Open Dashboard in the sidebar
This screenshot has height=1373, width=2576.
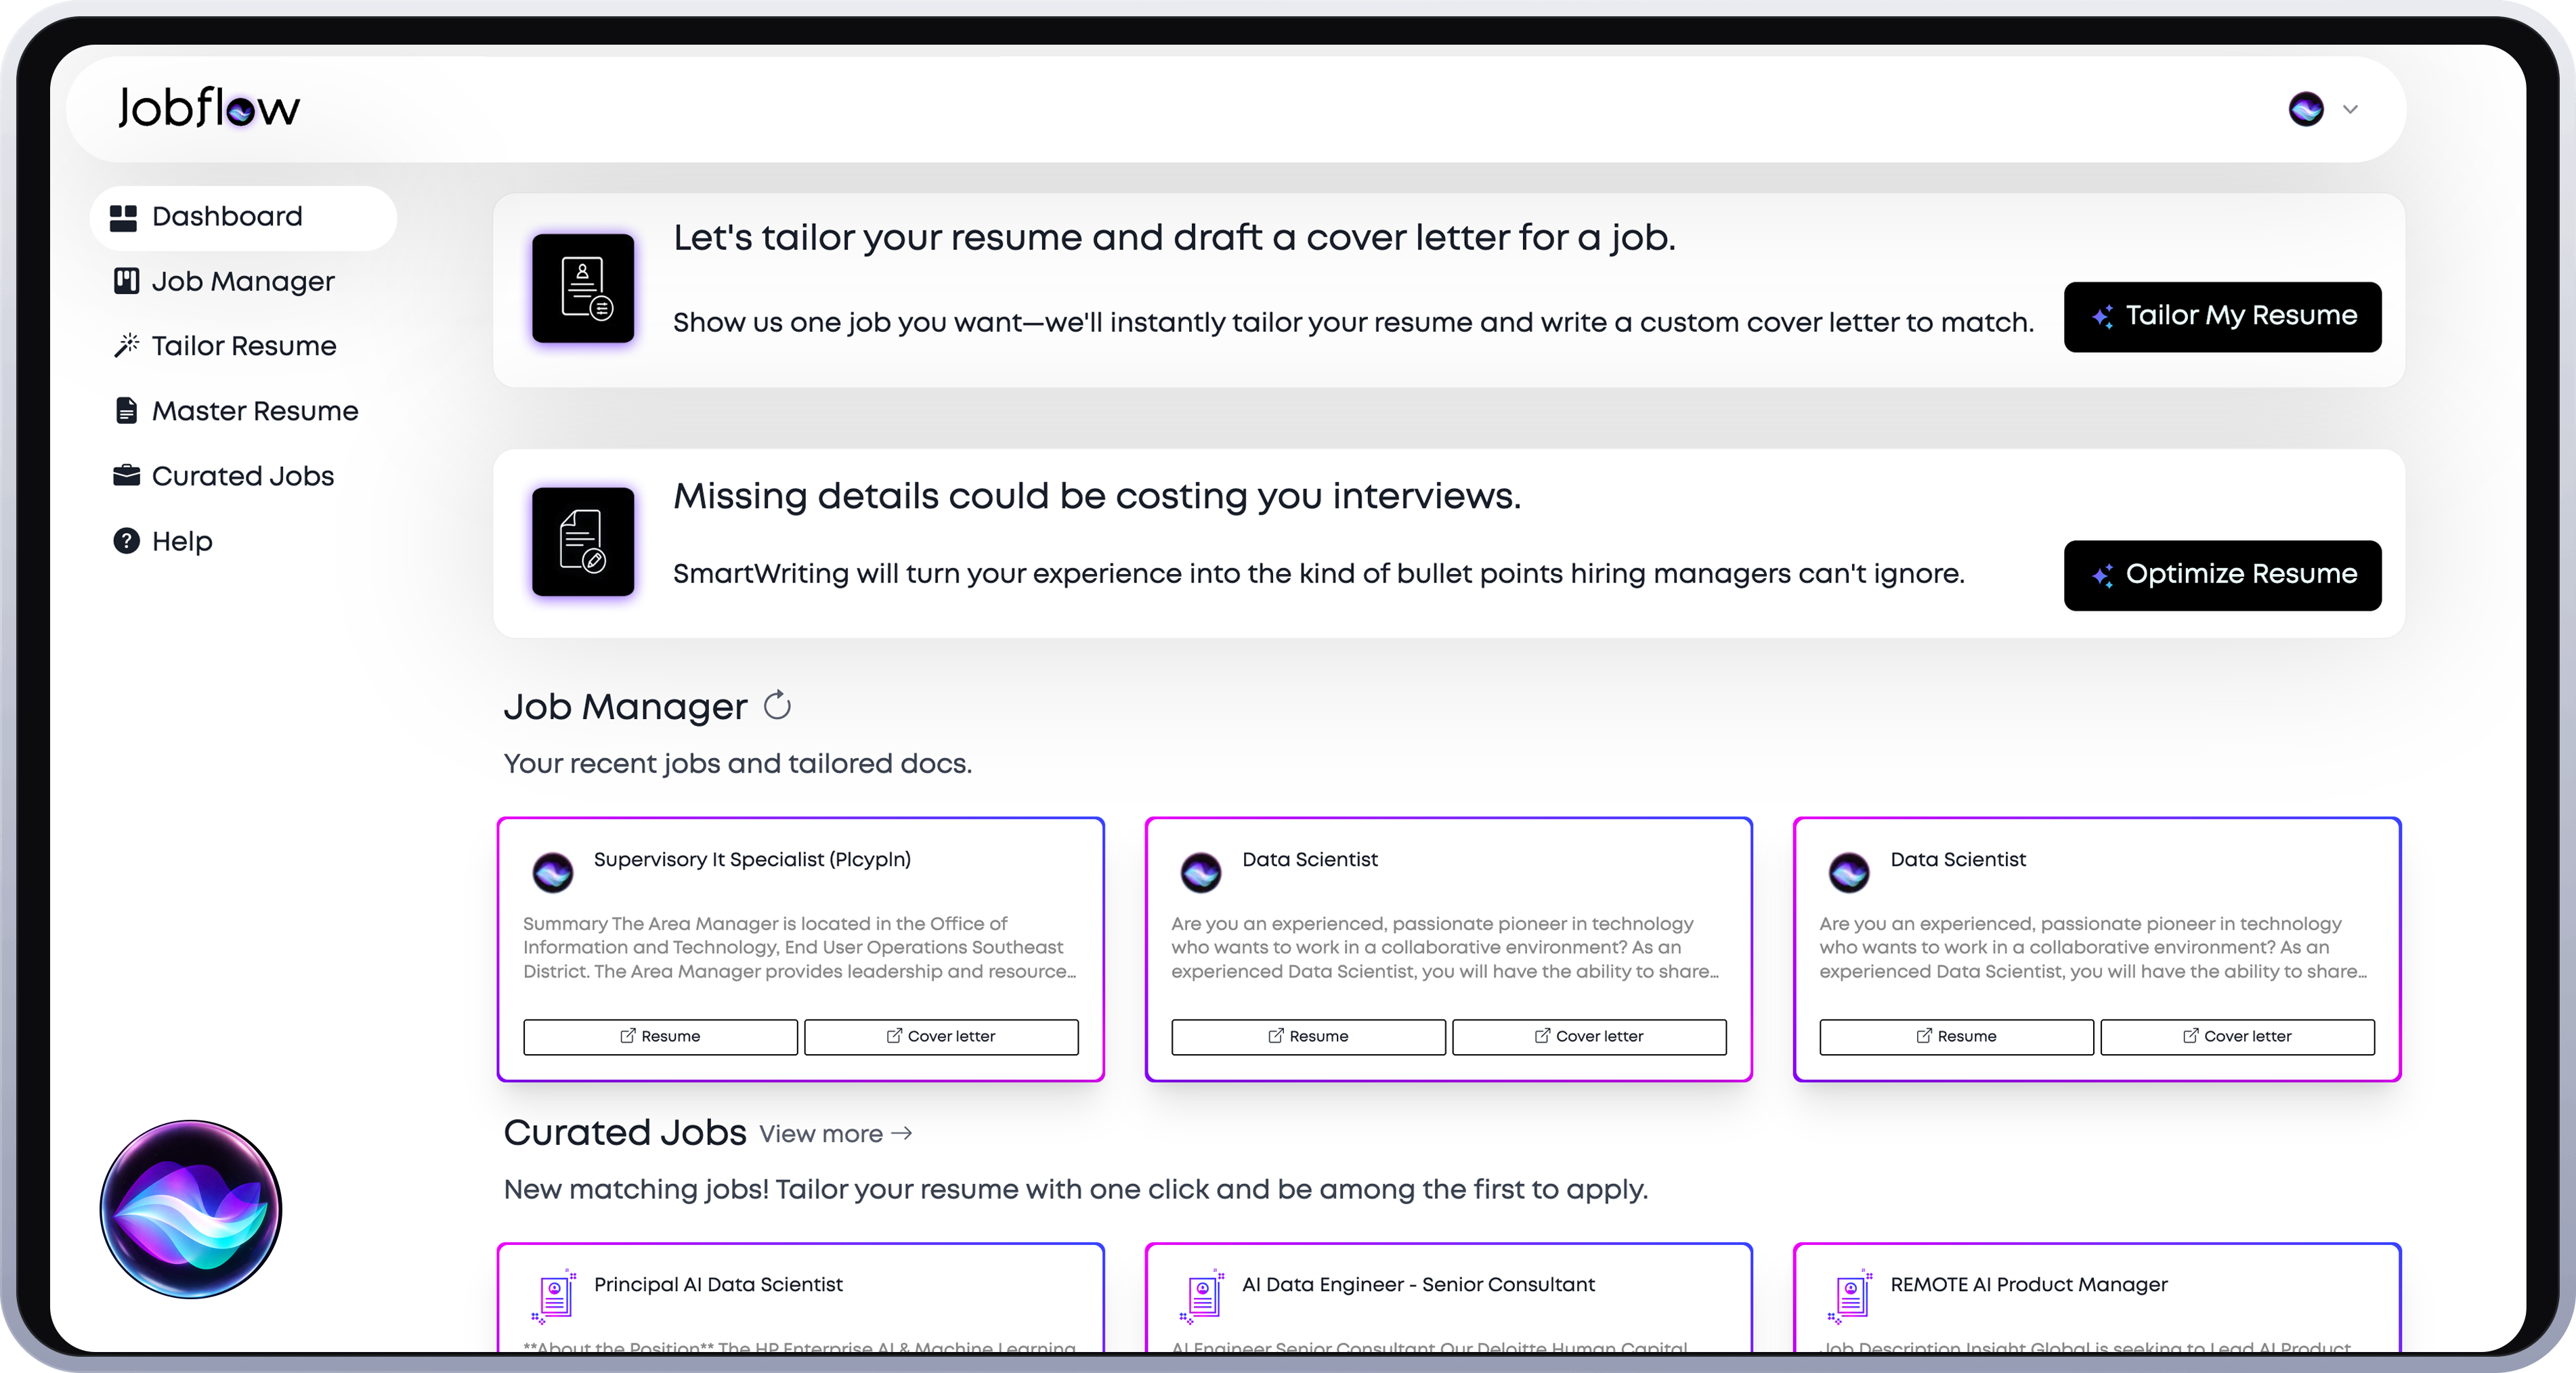(243, 217)
